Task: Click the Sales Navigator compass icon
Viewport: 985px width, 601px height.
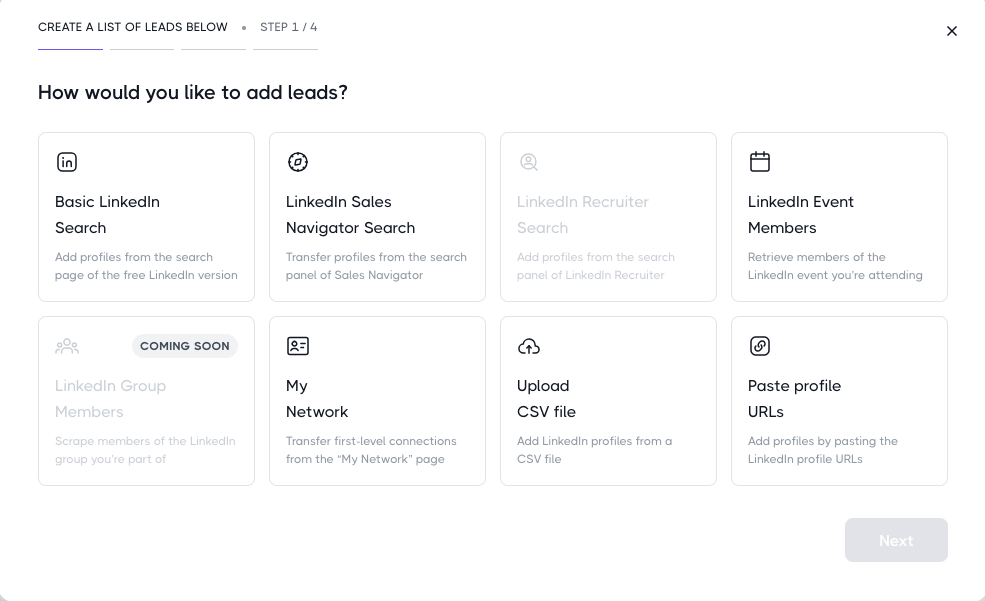Action: (298, 162)
